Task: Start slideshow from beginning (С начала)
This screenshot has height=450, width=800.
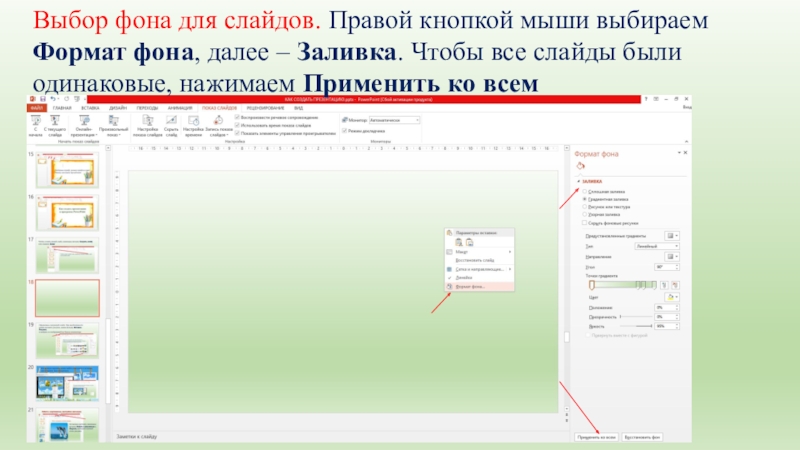Action: pyautogui.click(x=36, y=126)
